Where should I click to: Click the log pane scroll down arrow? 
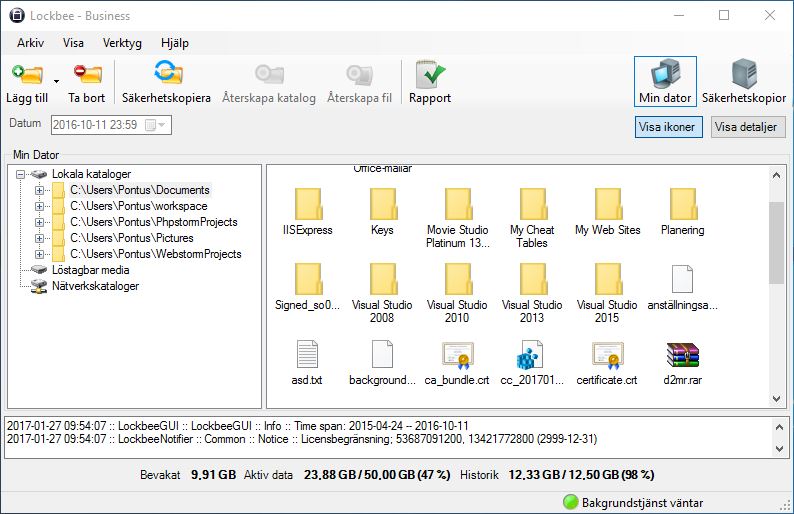point(779,449)
